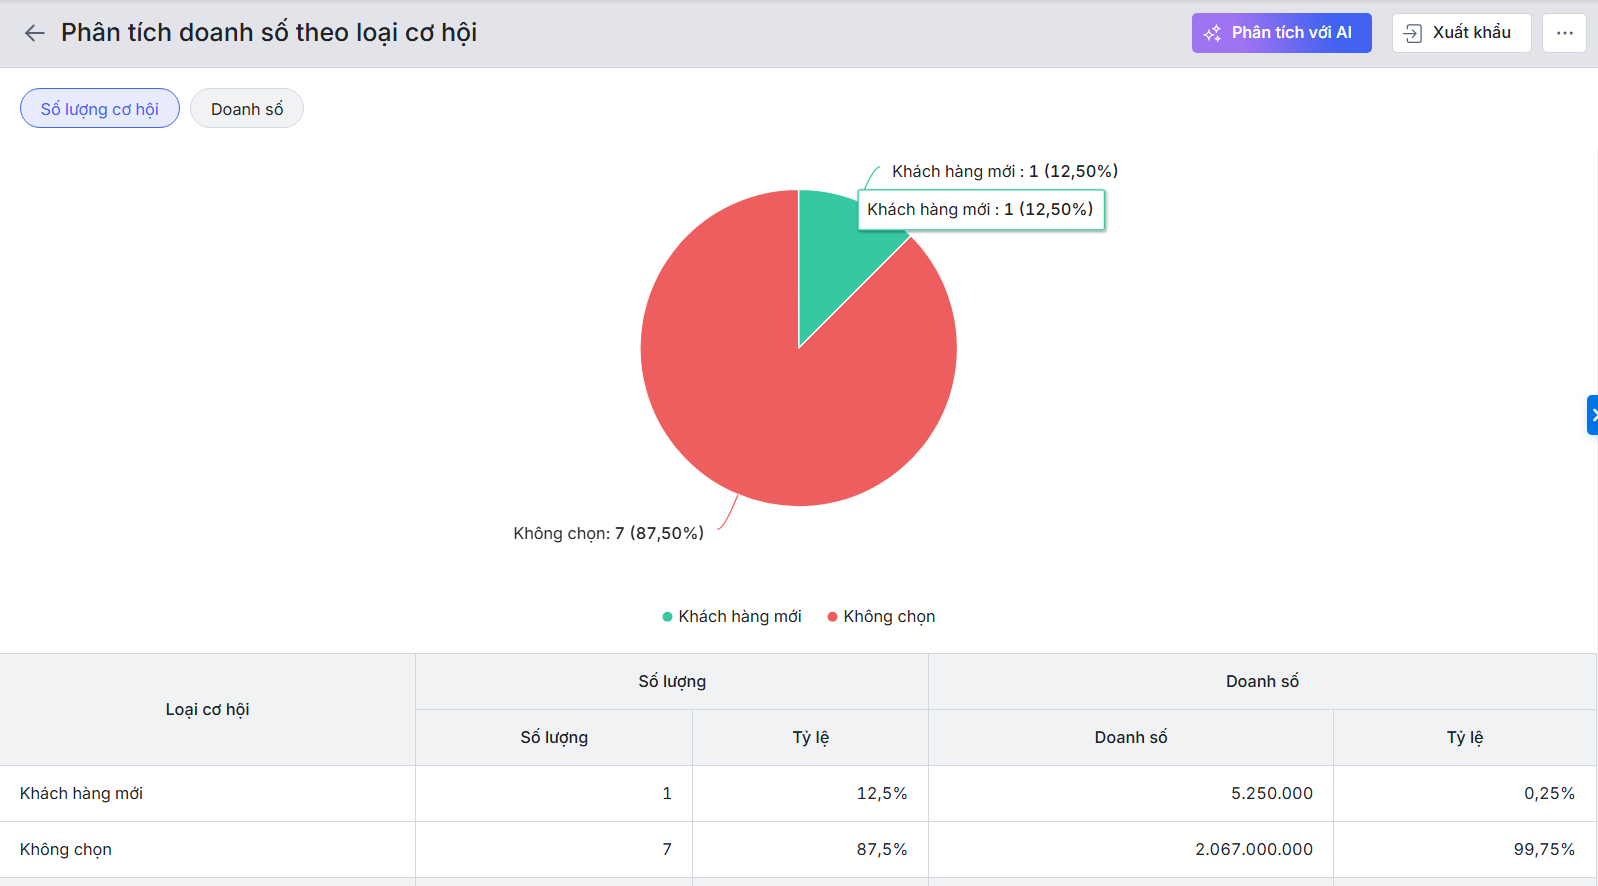Click the Phân tích với AI button
Image resolution: width=1598 pixels, height=886 pixels.
(x=1281, y=33)
